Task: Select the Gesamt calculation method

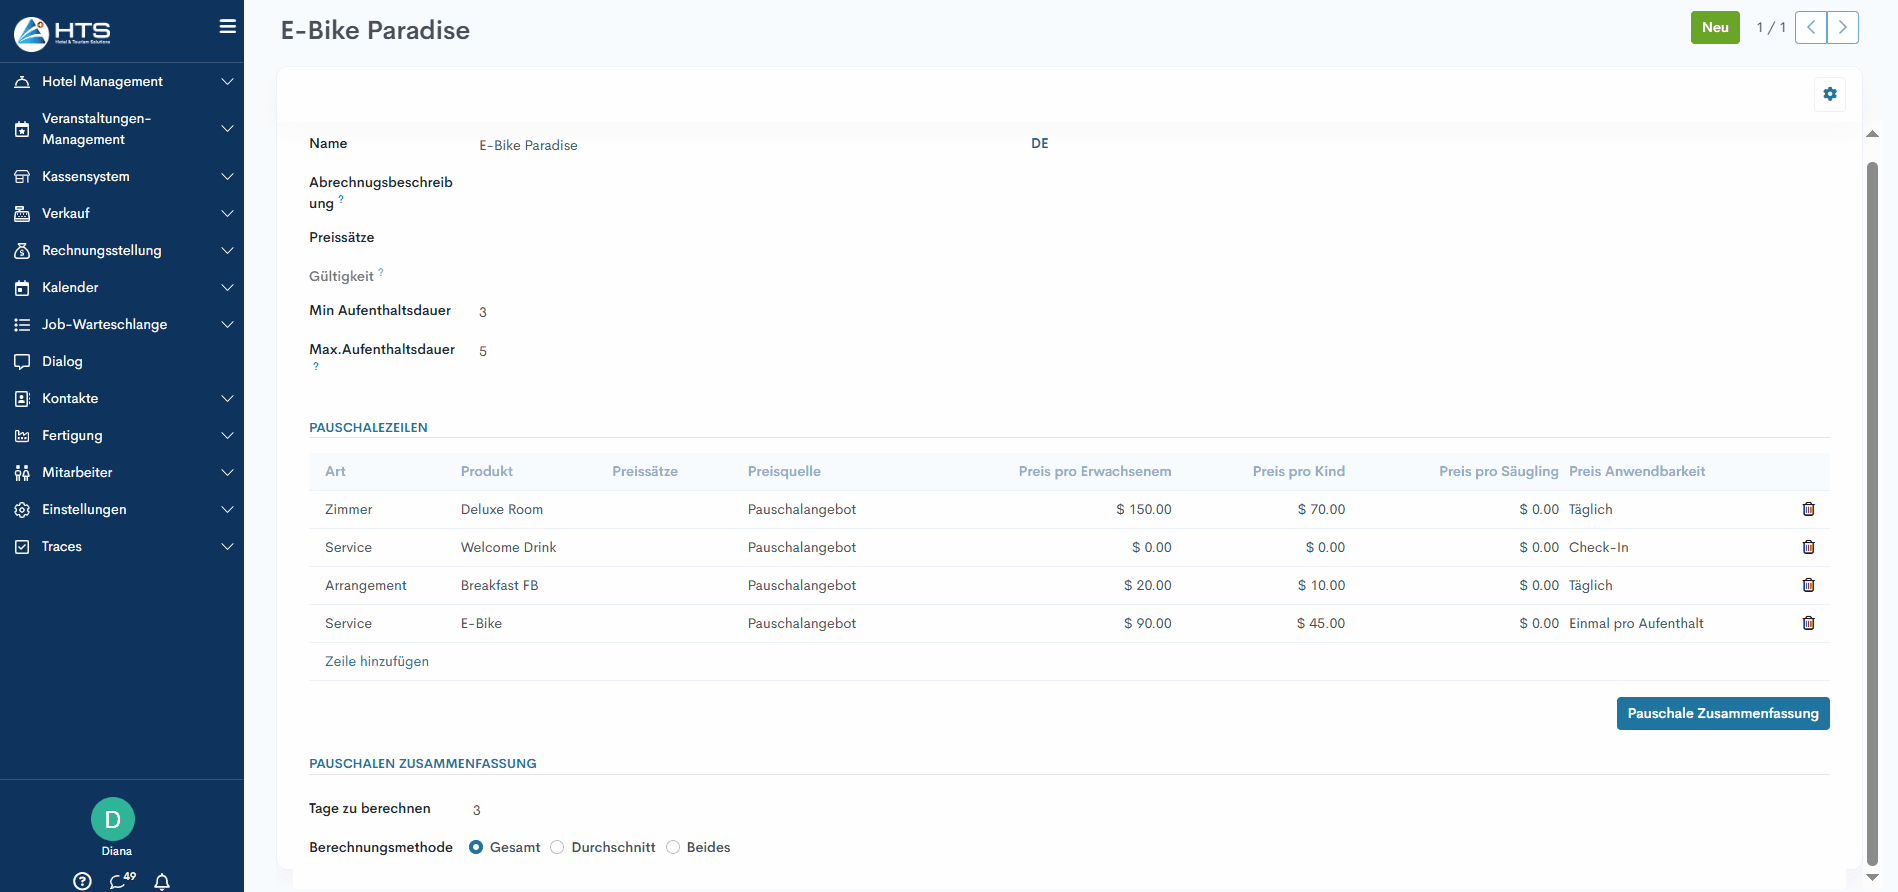Action: tap(477, 847)
